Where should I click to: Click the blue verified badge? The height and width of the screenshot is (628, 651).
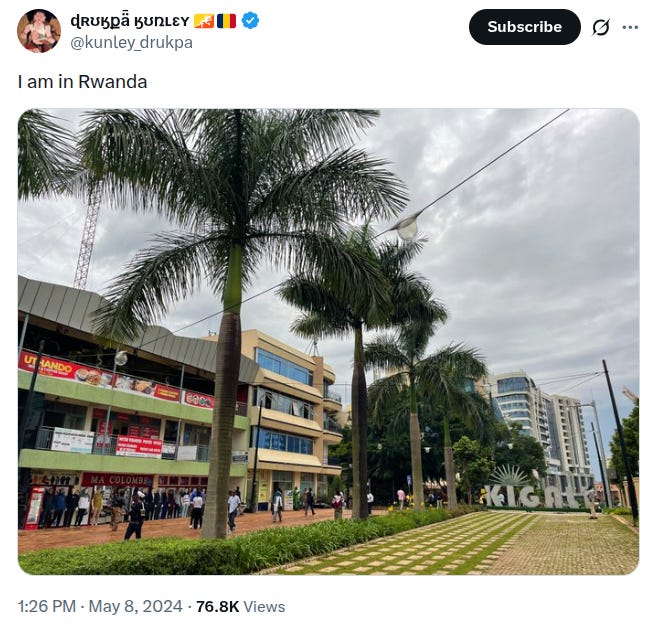tap(250, 20)
